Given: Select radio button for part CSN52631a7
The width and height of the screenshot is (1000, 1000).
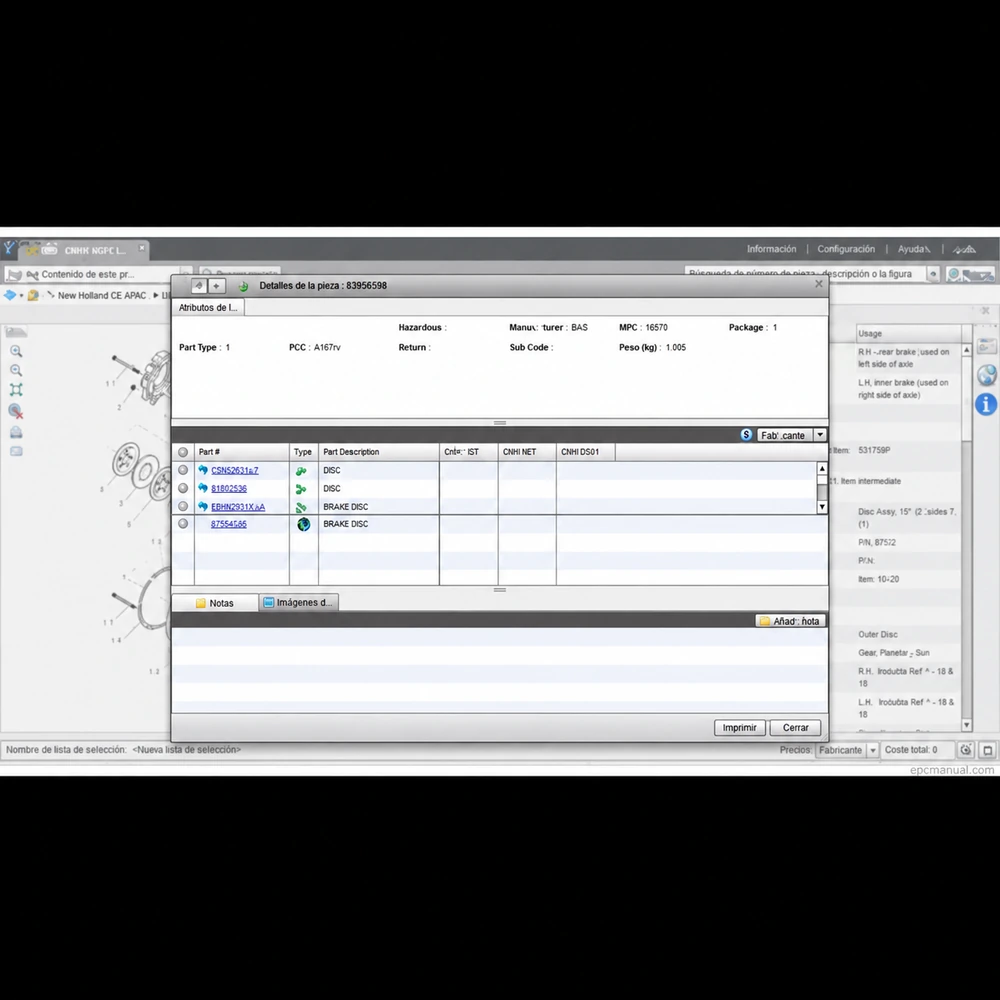Looking at the screenshot, I should (x=183, y=470).
